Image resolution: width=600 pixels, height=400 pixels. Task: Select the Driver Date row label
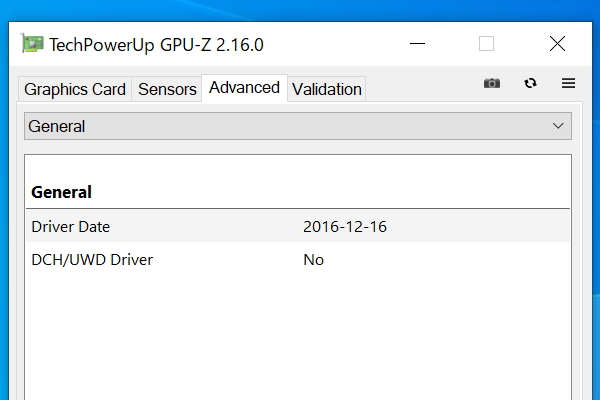click(70, 226)
